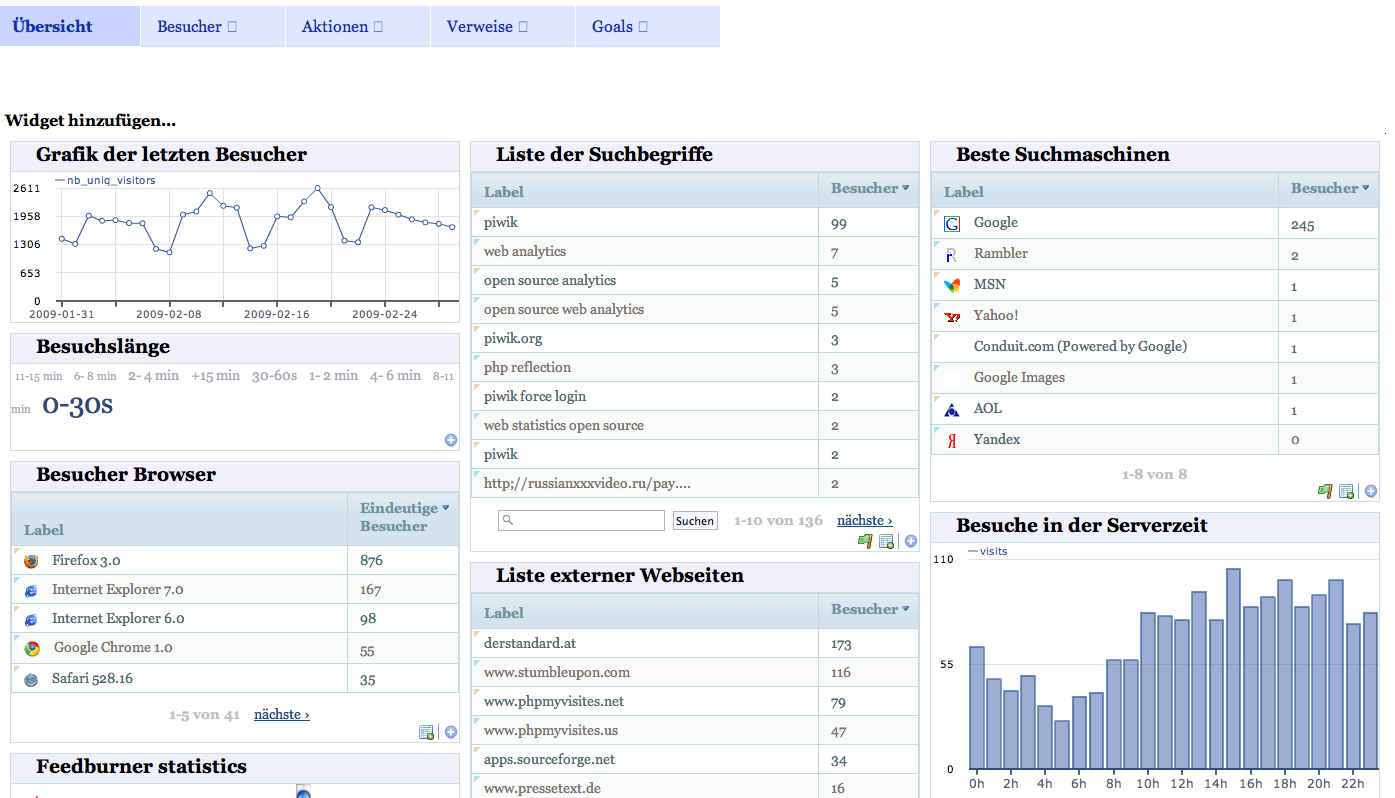Switch to the Goals tab
The image size is (1395, 798).
[x=619, y=27]
